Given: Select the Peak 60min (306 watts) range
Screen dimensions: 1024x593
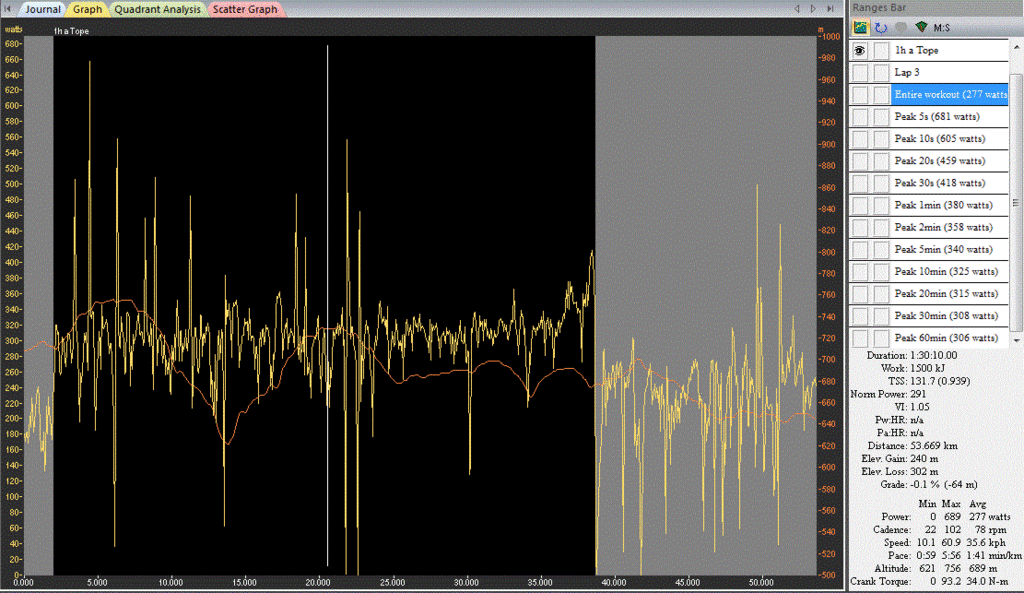Looking at the screenshot, I should tap(945, 338).
